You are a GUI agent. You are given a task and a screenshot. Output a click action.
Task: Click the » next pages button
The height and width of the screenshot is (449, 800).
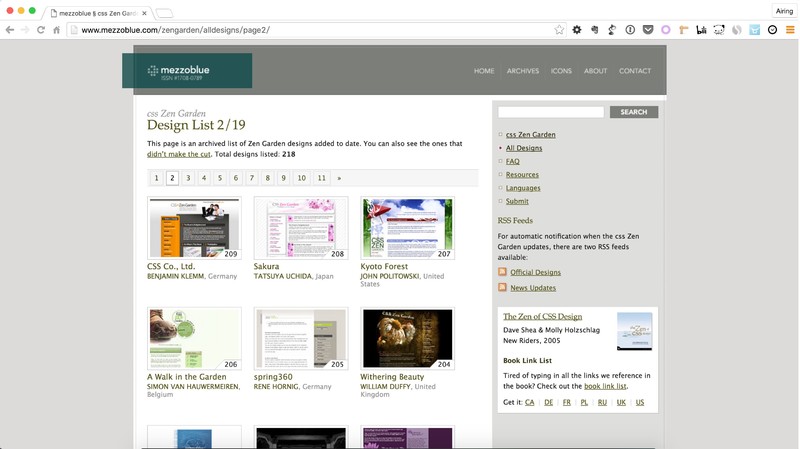click(x=339, y=178)
